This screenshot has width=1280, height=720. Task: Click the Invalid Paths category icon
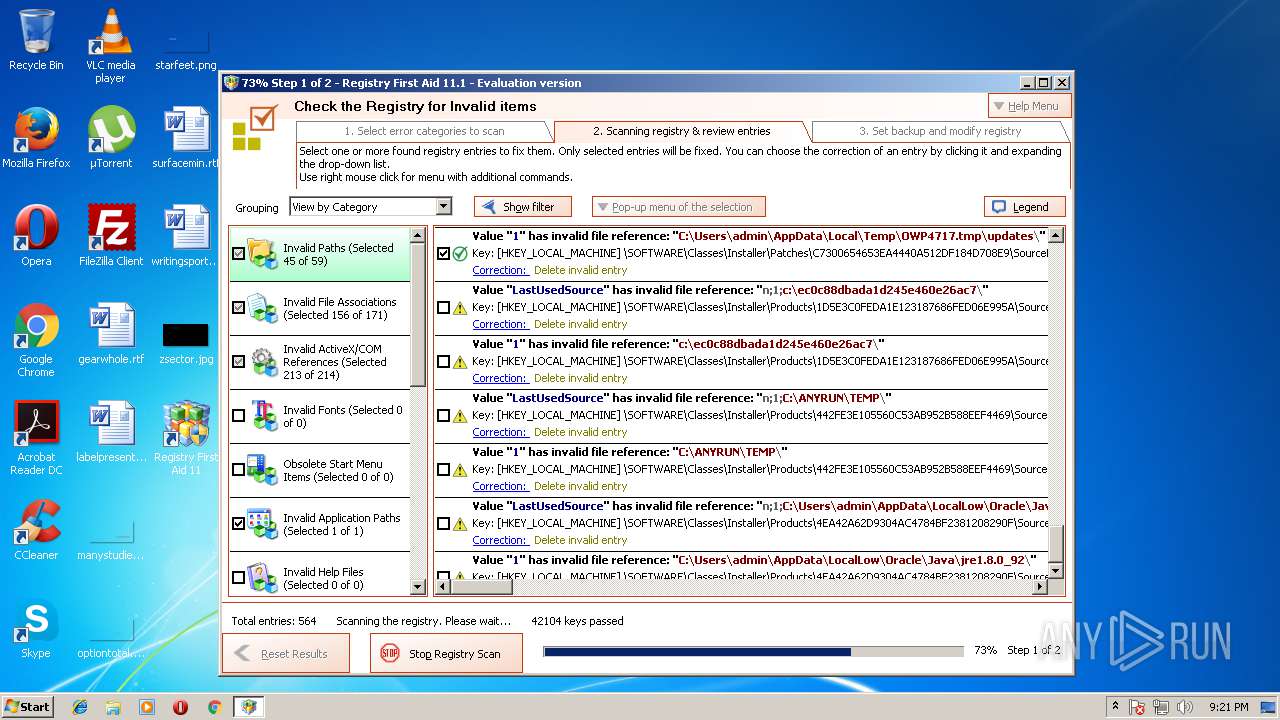(263, 254)
